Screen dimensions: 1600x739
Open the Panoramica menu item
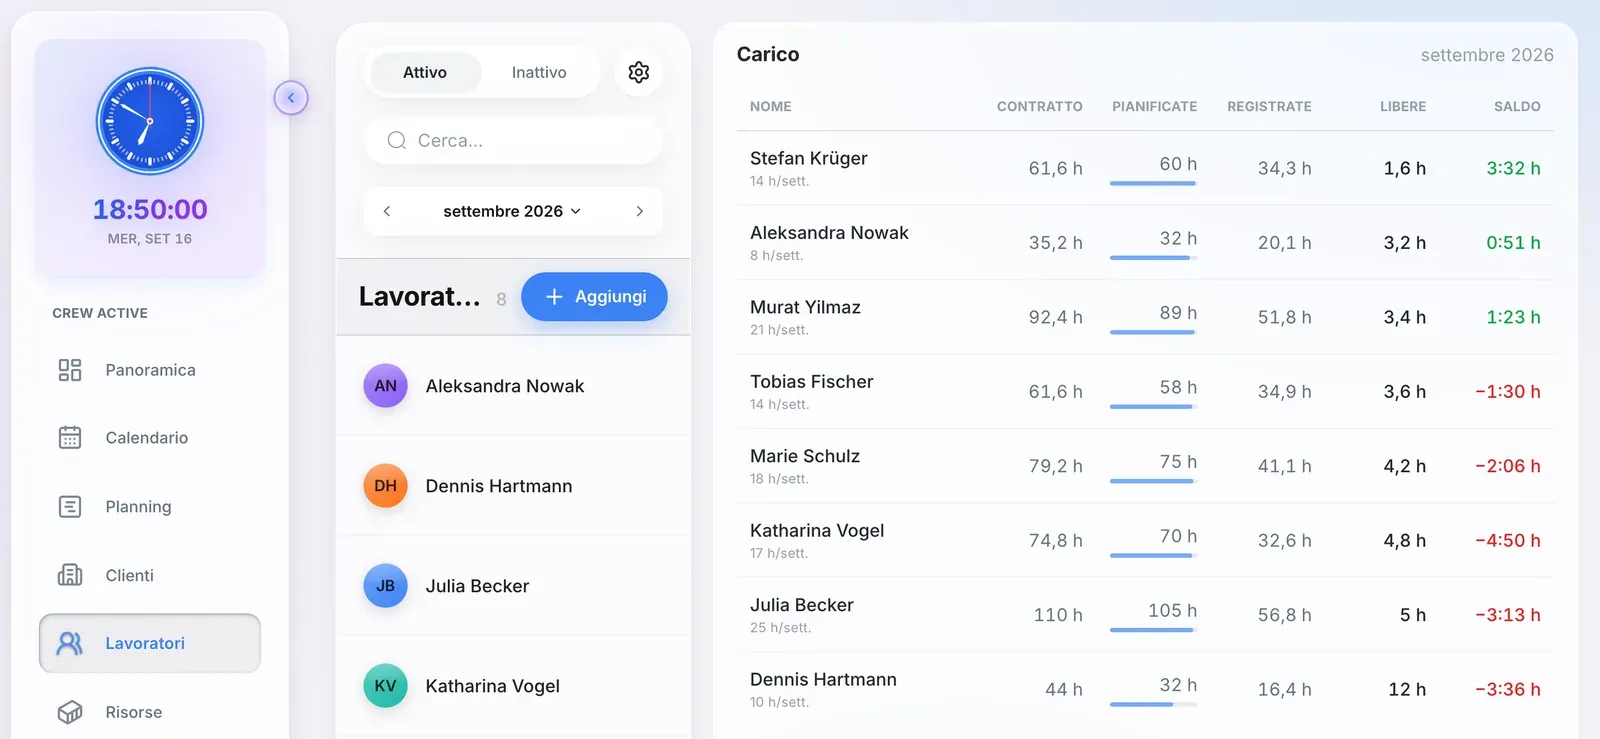pos(150,370)
